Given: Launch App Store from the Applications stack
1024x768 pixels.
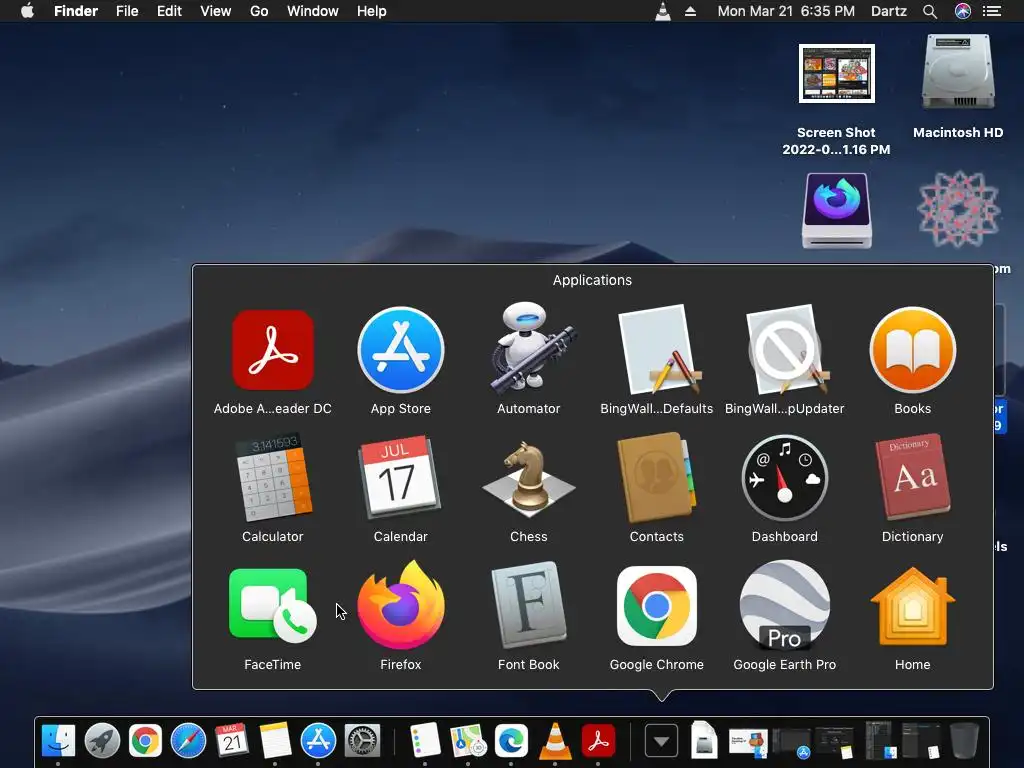Looking at the screenshot, I should click(x=401, y=349).
